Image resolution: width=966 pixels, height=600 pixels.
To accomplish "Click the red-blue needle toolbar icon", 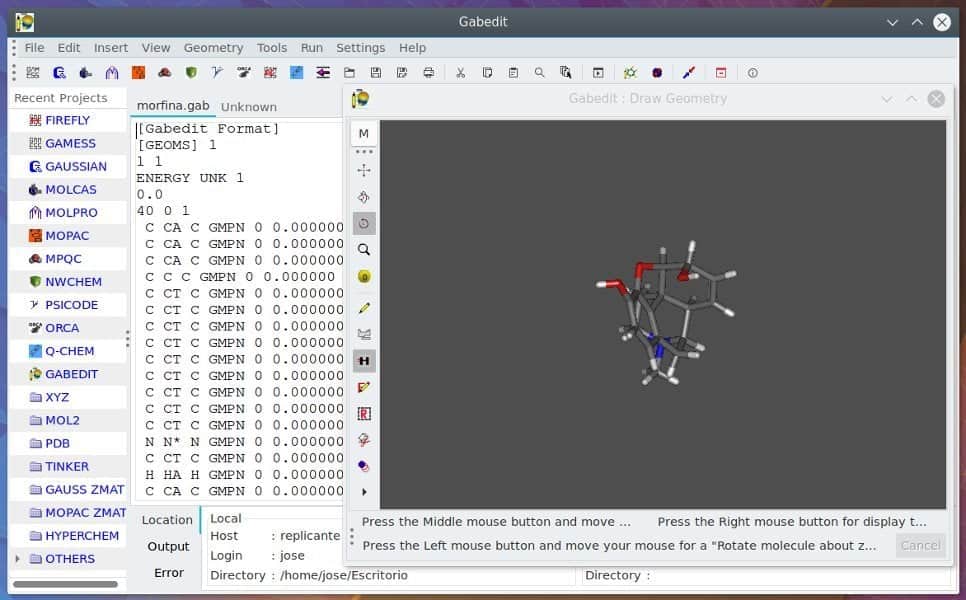I will [689, 73].
